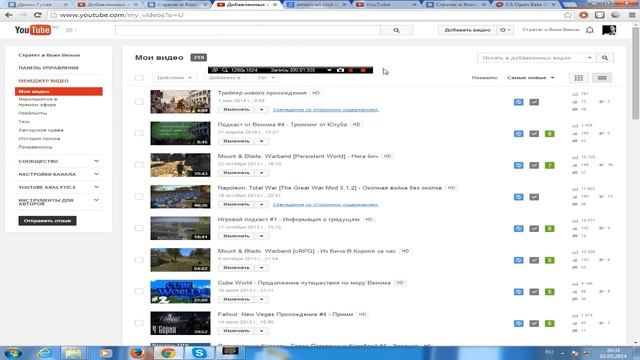The image size is (640, 360).
Task: Select the Подкаст от Венома #4 checkbox
Action: (x=139, y=133)
